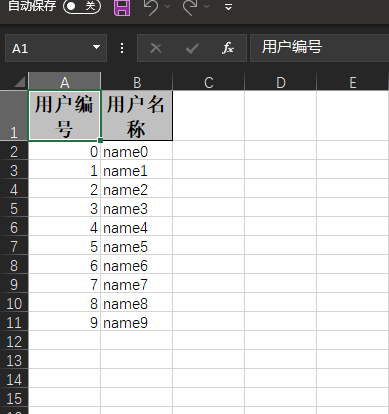Select column B header

coord(137,82)
